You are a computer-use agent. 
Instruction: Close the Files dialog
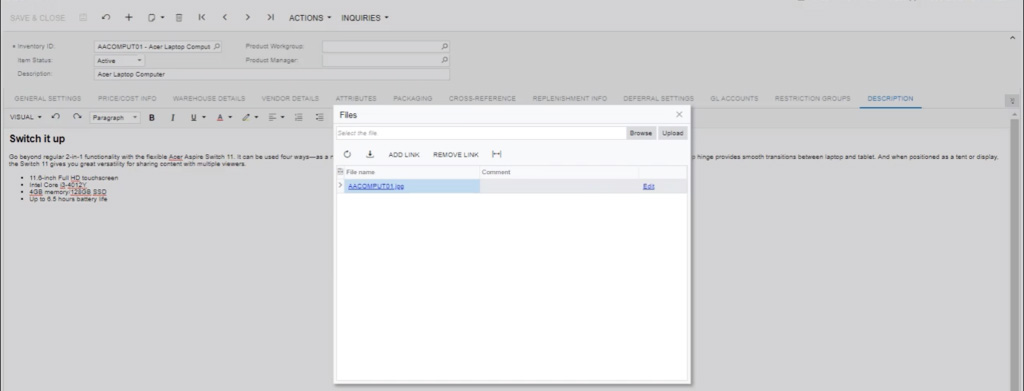pos(679,114)
